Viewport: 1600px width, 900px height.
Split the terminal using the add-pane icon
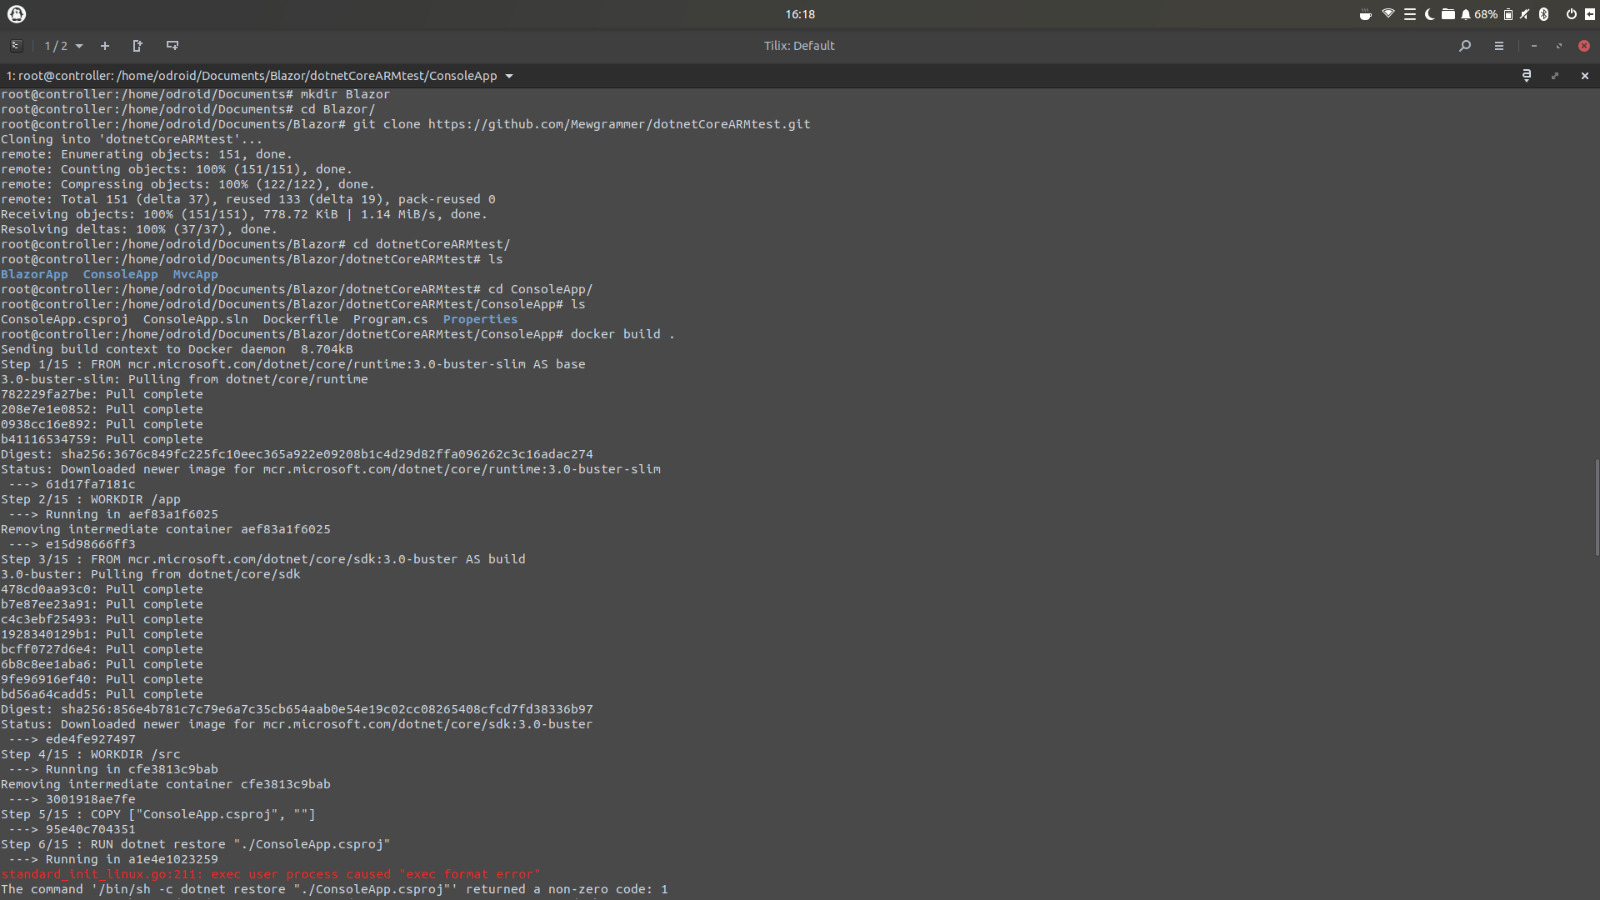[172, 45]
